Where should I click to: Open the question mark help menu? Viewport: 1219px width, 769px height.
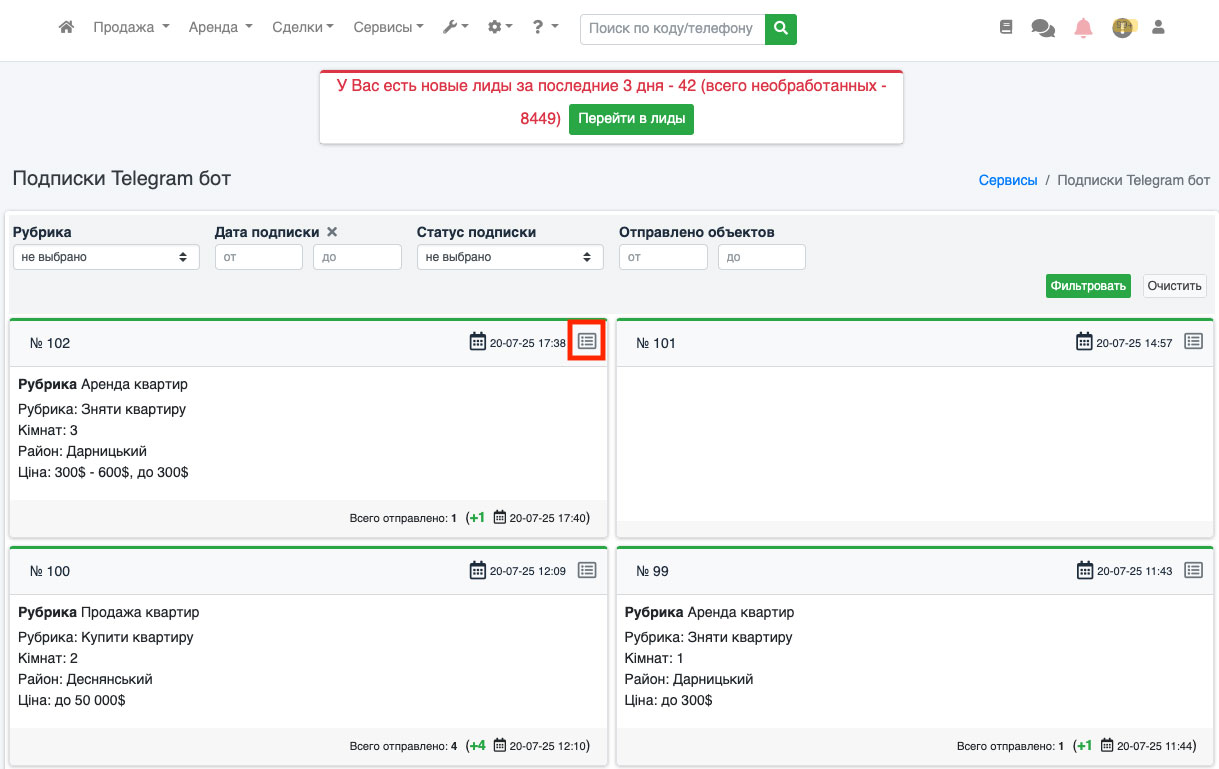tap(545, 28)
